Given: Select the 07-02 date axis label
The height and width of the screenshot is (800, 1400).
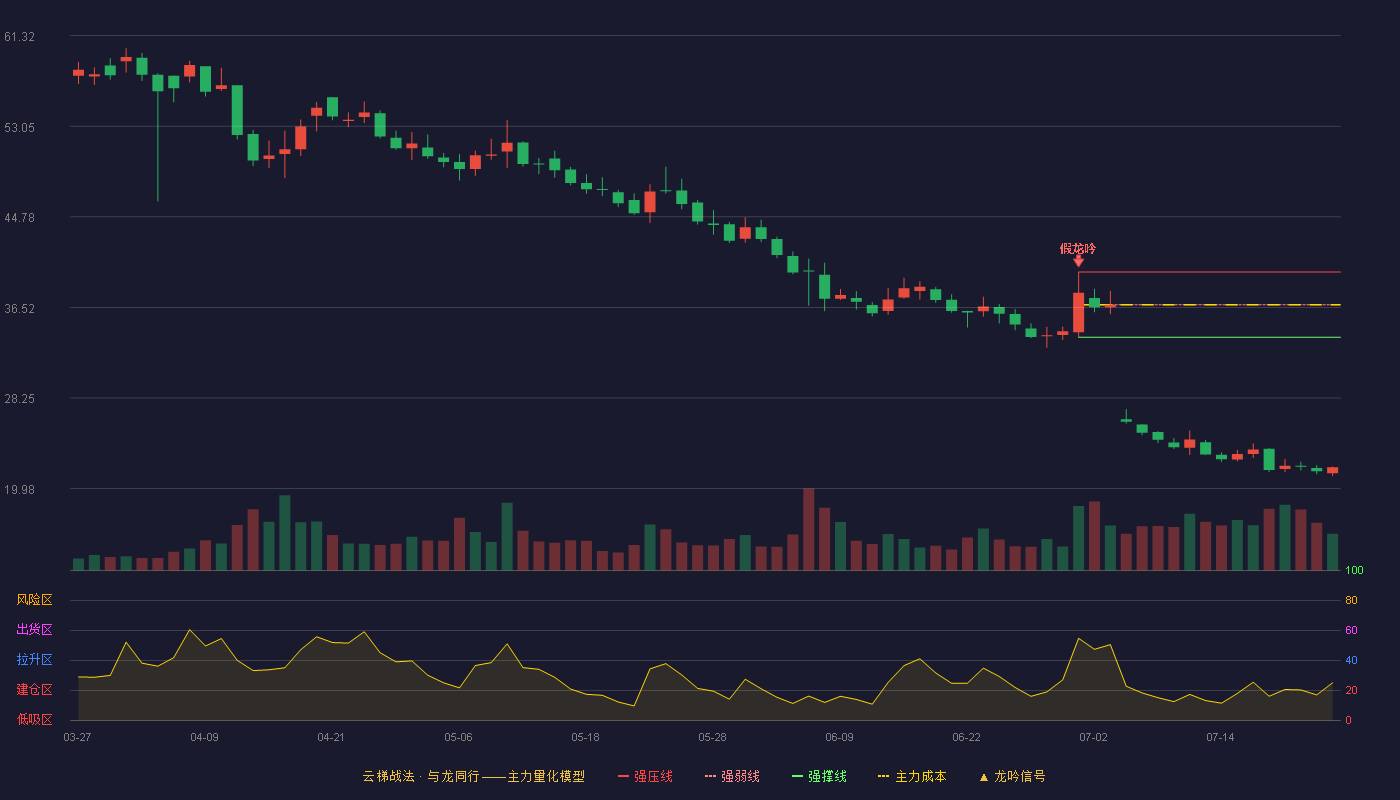Looking at the screenshot, I should tap(1093, 737).
